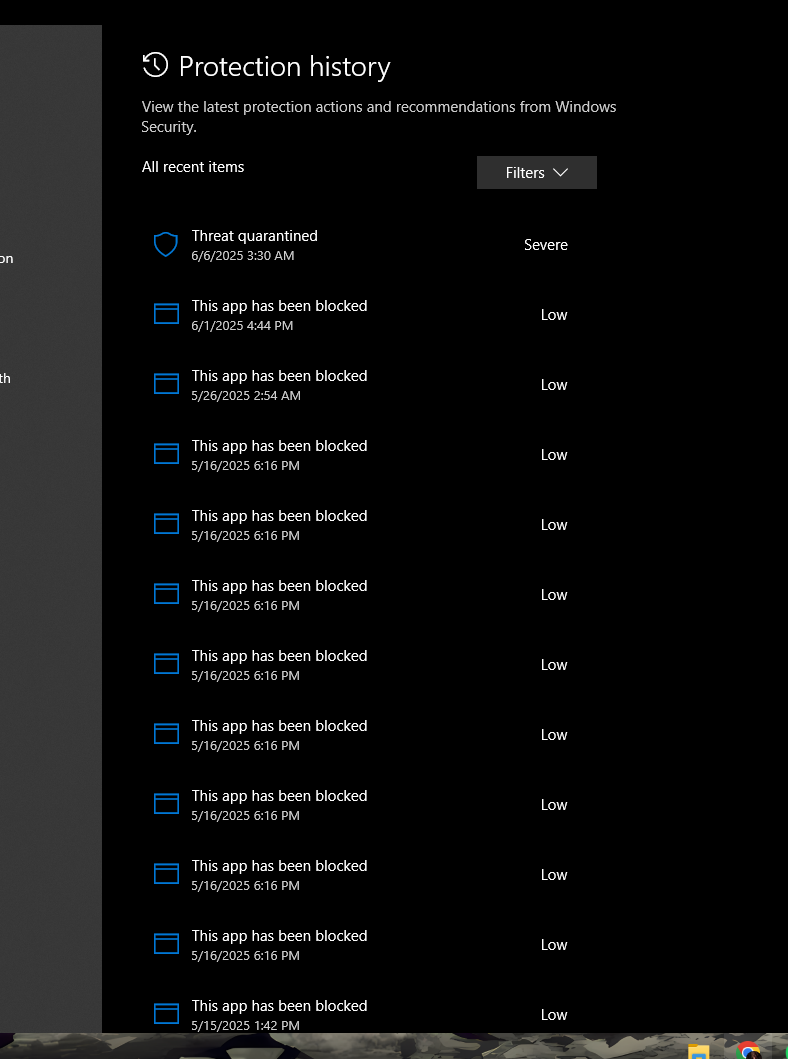Click the chevron arrow on Filters button

(x=560, y=173)
